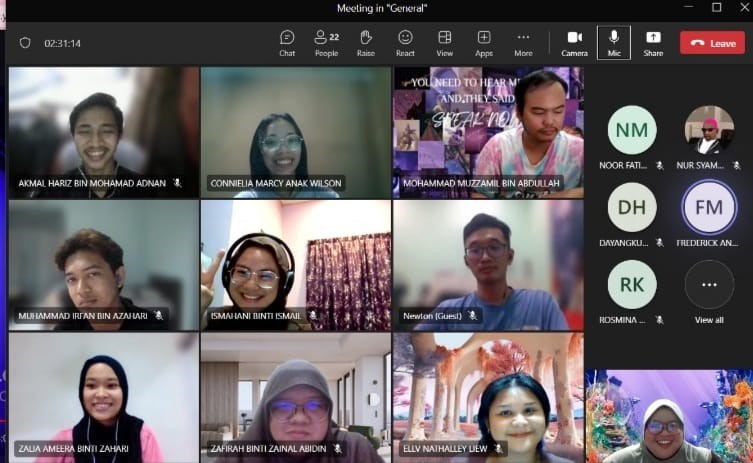
Task: Leave the meeting
Action: pos(712,43)
